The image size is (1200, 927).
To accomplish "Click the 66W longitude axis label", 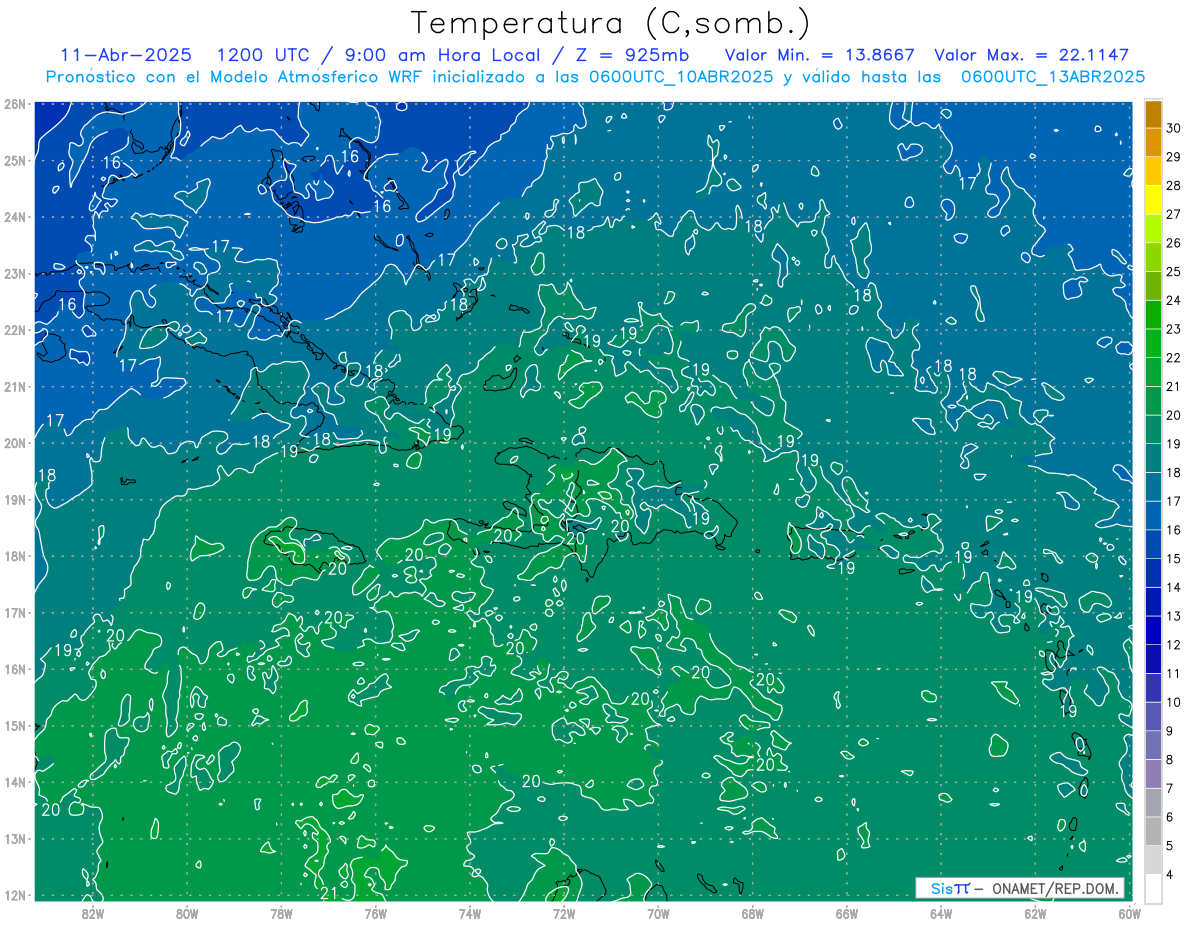I will [846, 913].
